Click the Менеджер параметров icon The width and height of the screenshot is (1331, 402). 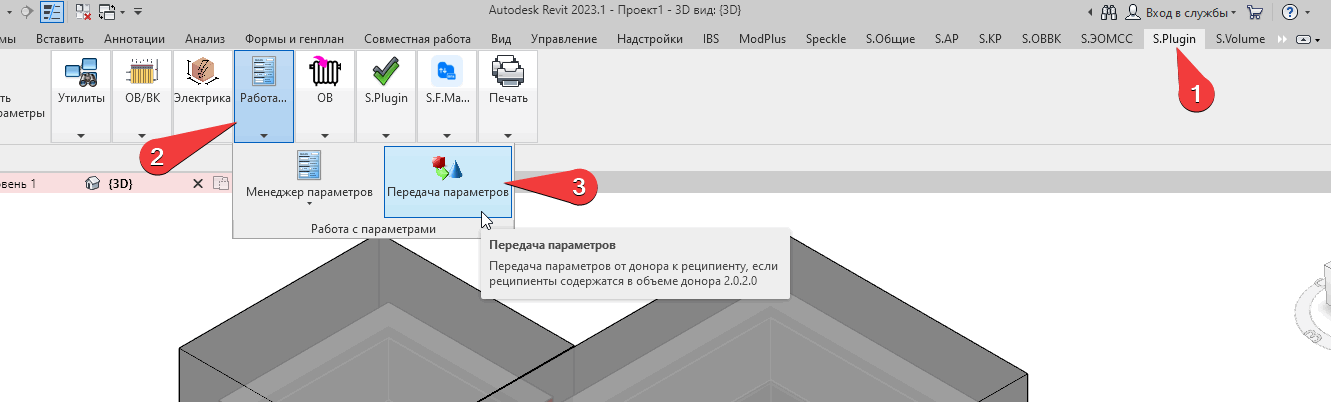point(309,166)
